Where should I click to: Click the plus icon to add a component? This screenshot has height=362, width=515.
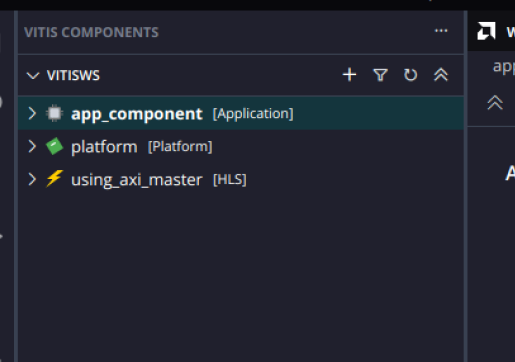point(349,75)
